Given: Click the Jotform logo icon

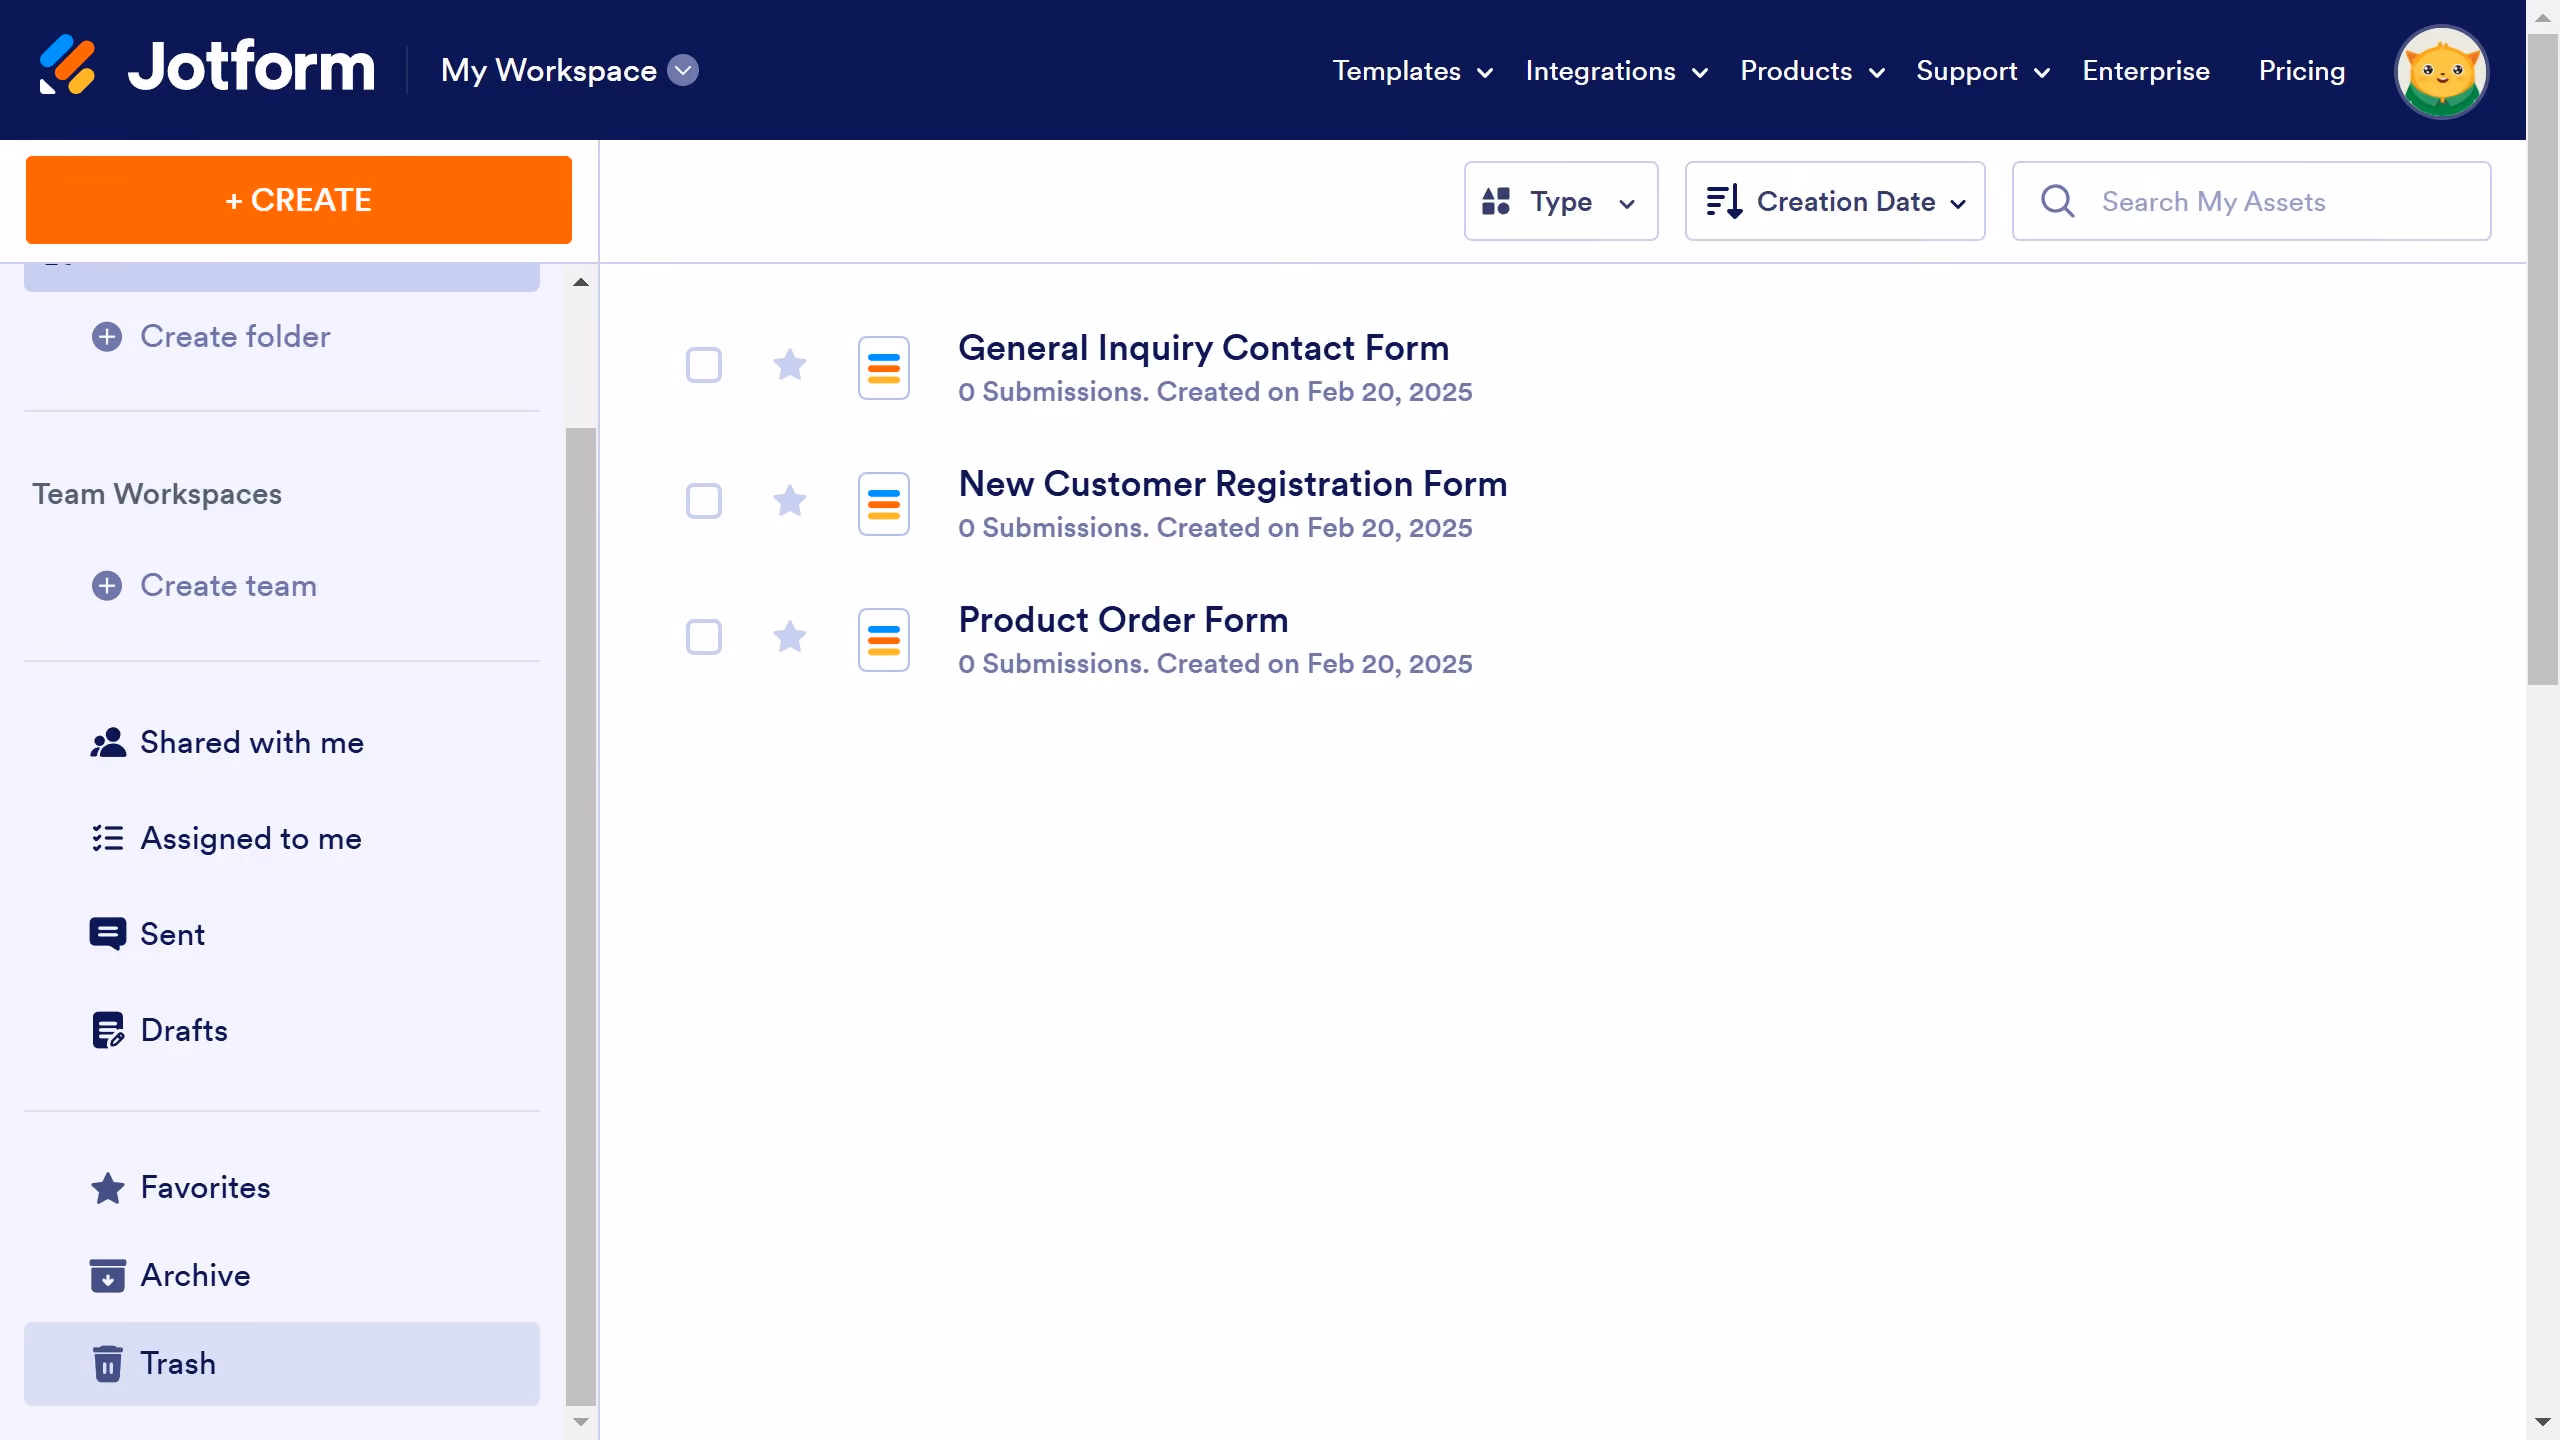Looking at the screenshot, I should (x=67, y=66).
